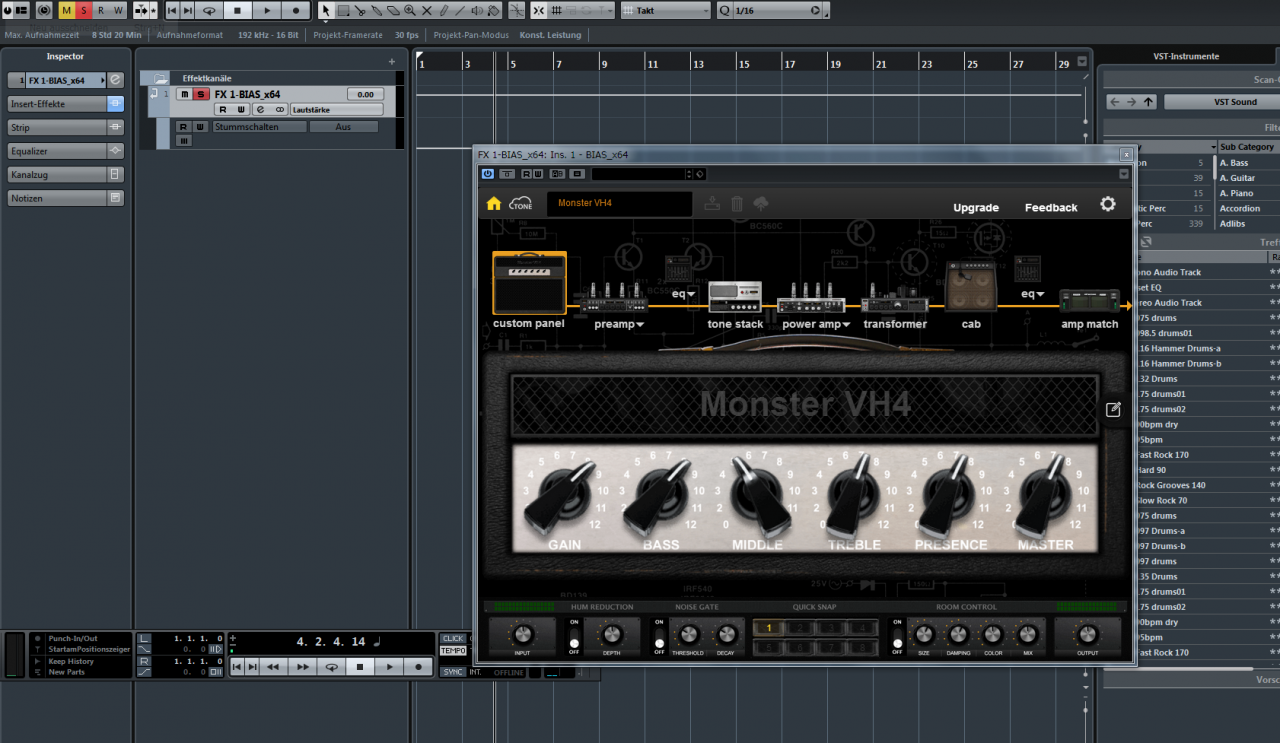The image size is (1280, 743).
Task: Select the Draw pencil tool
Action: pos(445,10)
